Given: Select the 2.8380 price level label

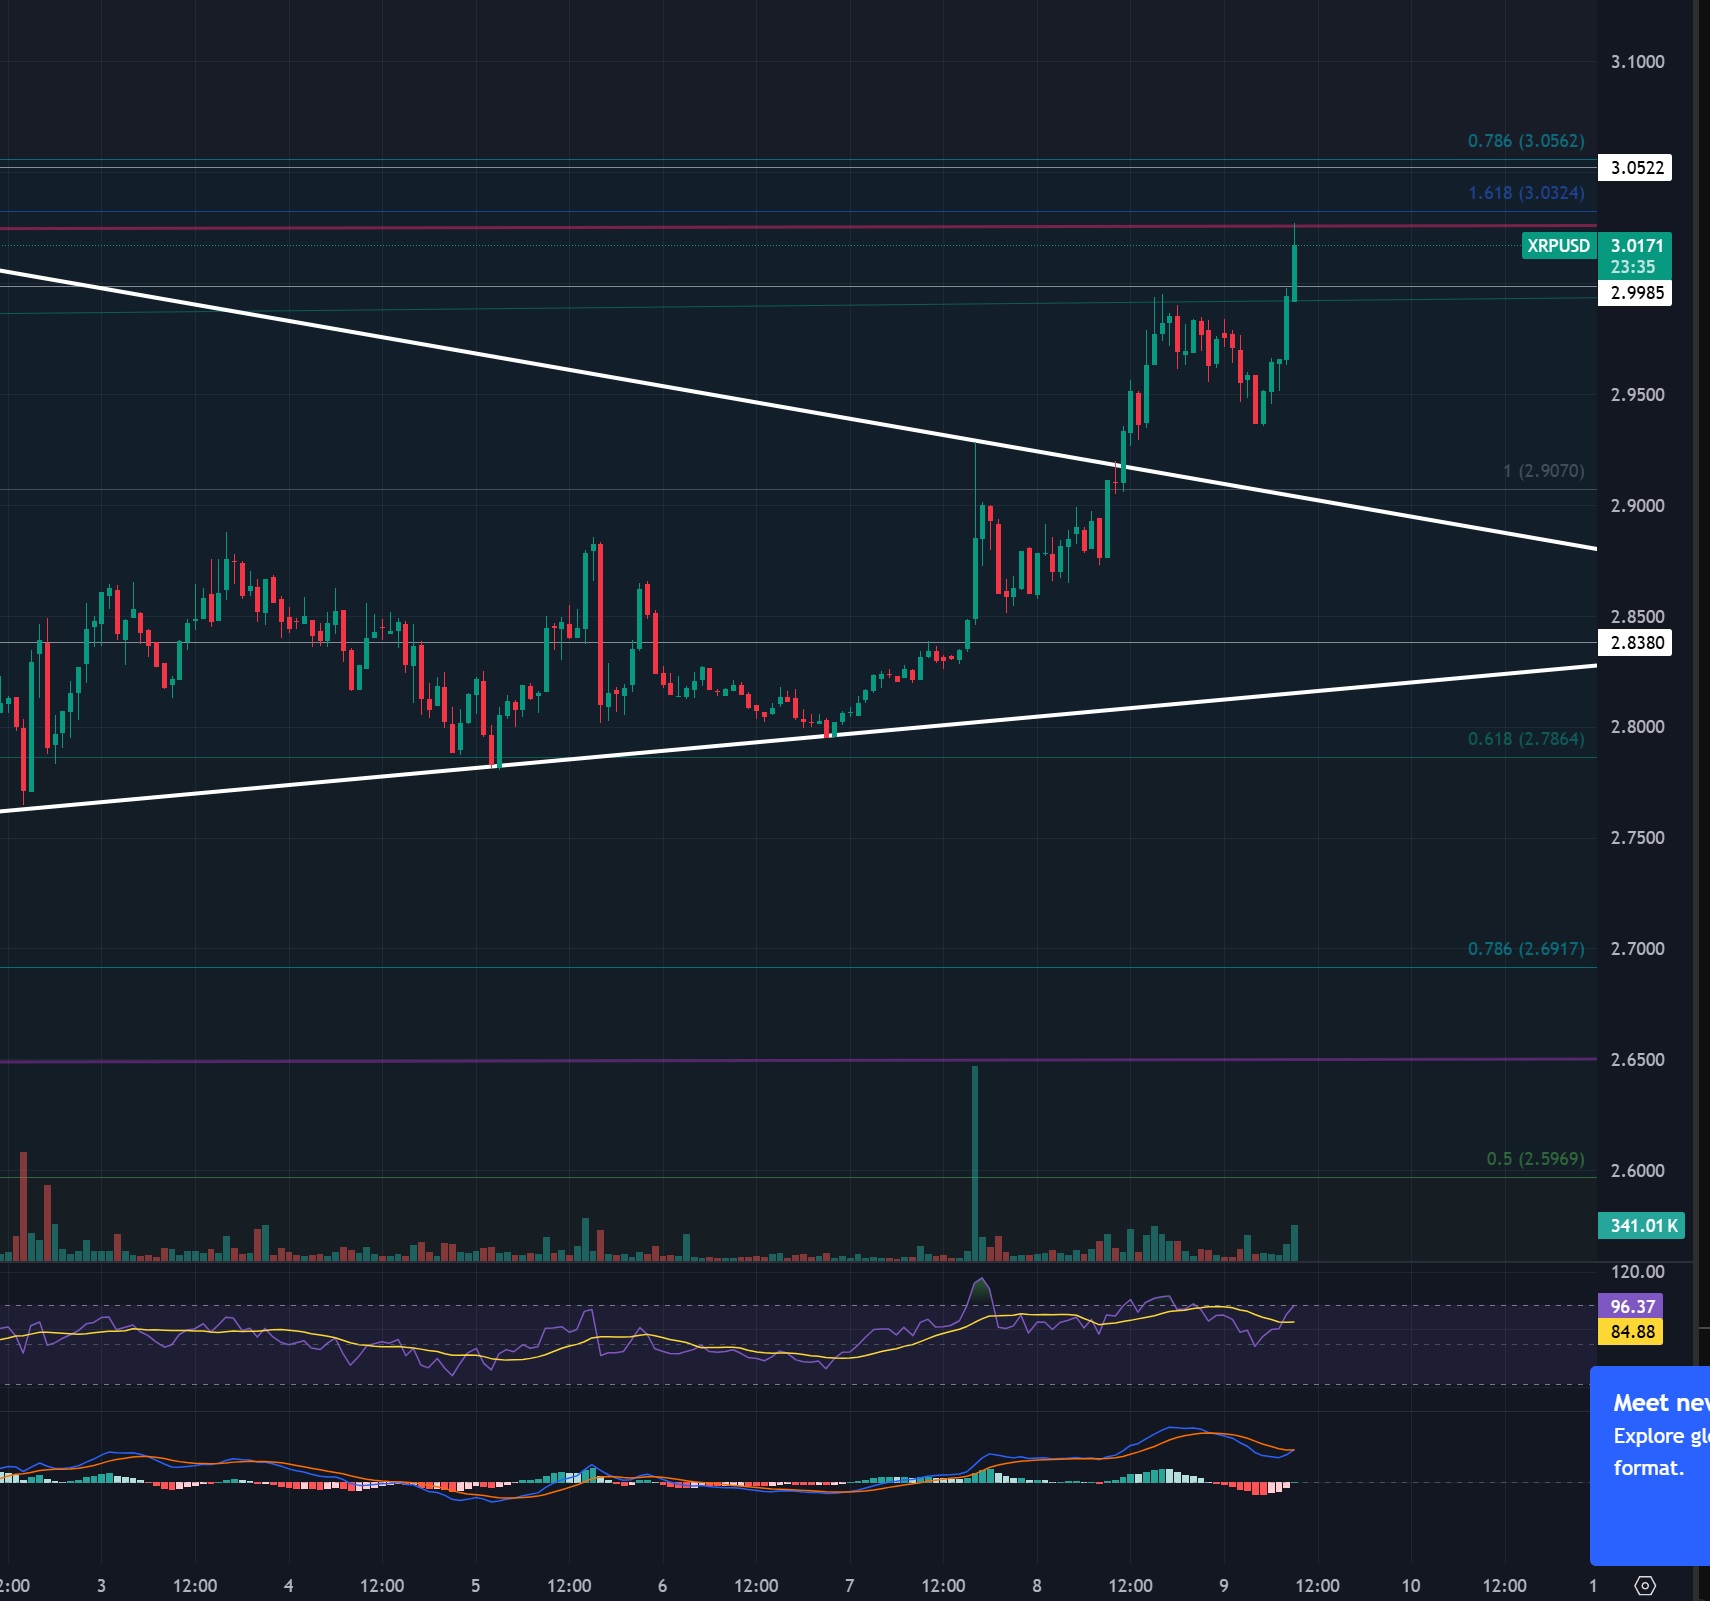Looking at the screenshot, I should pos(1636,642).
